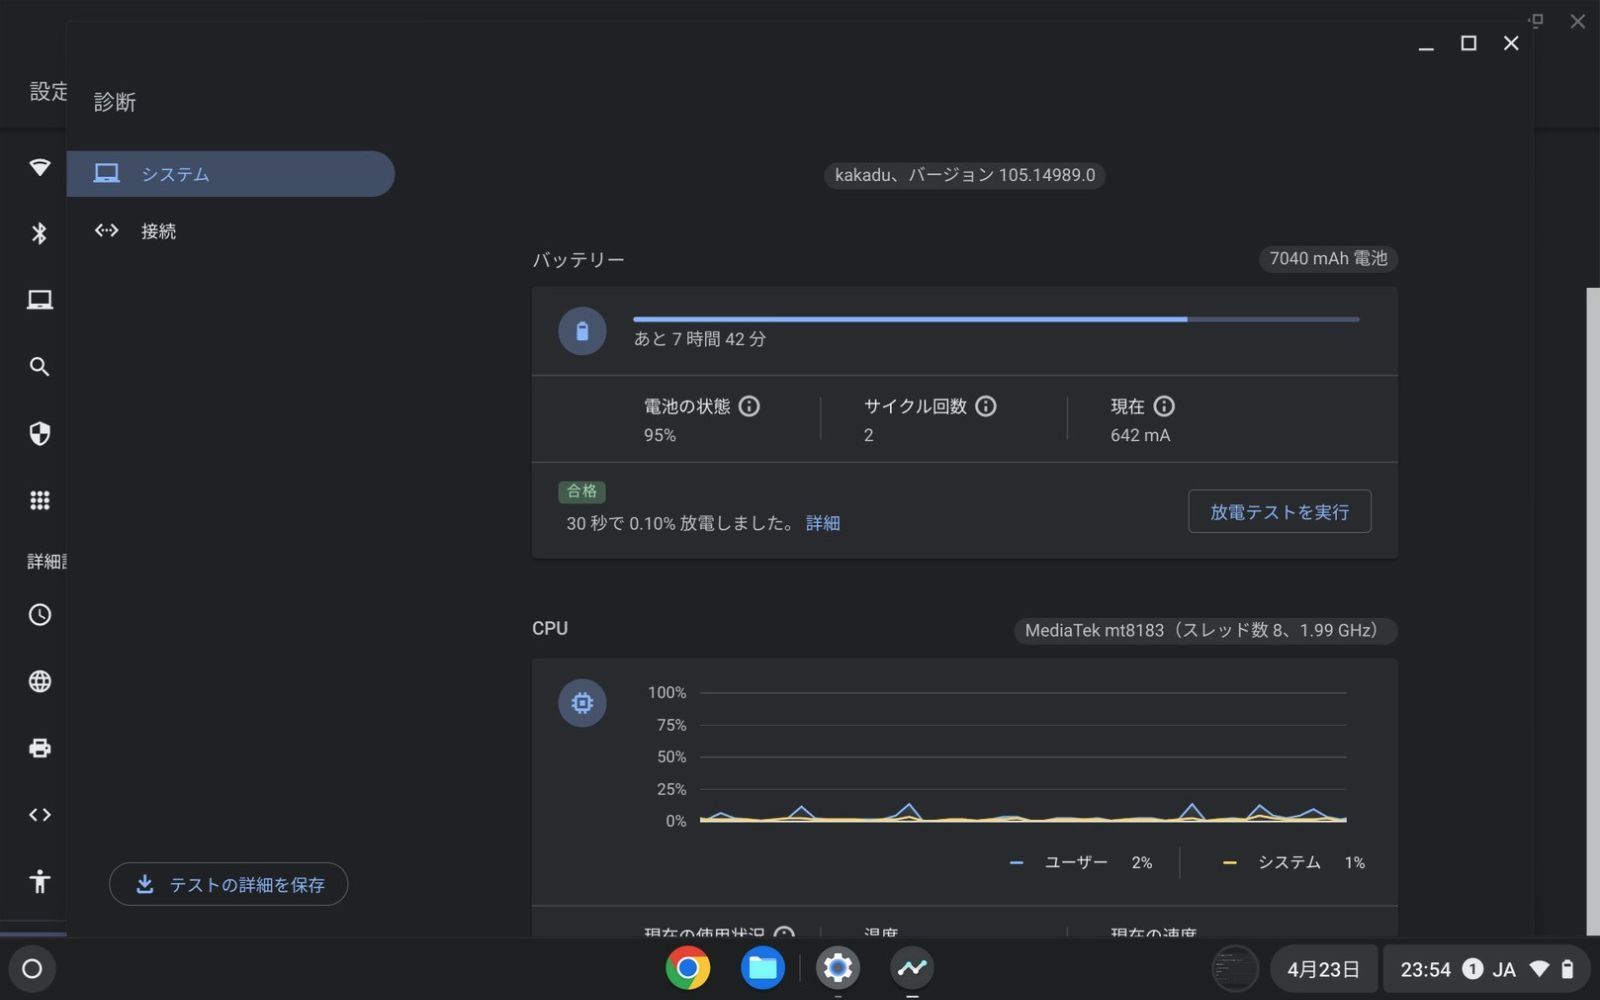Click the notification count badge in tray
Viewport: 1600px width, 1000px height.
coord(1472,969)
